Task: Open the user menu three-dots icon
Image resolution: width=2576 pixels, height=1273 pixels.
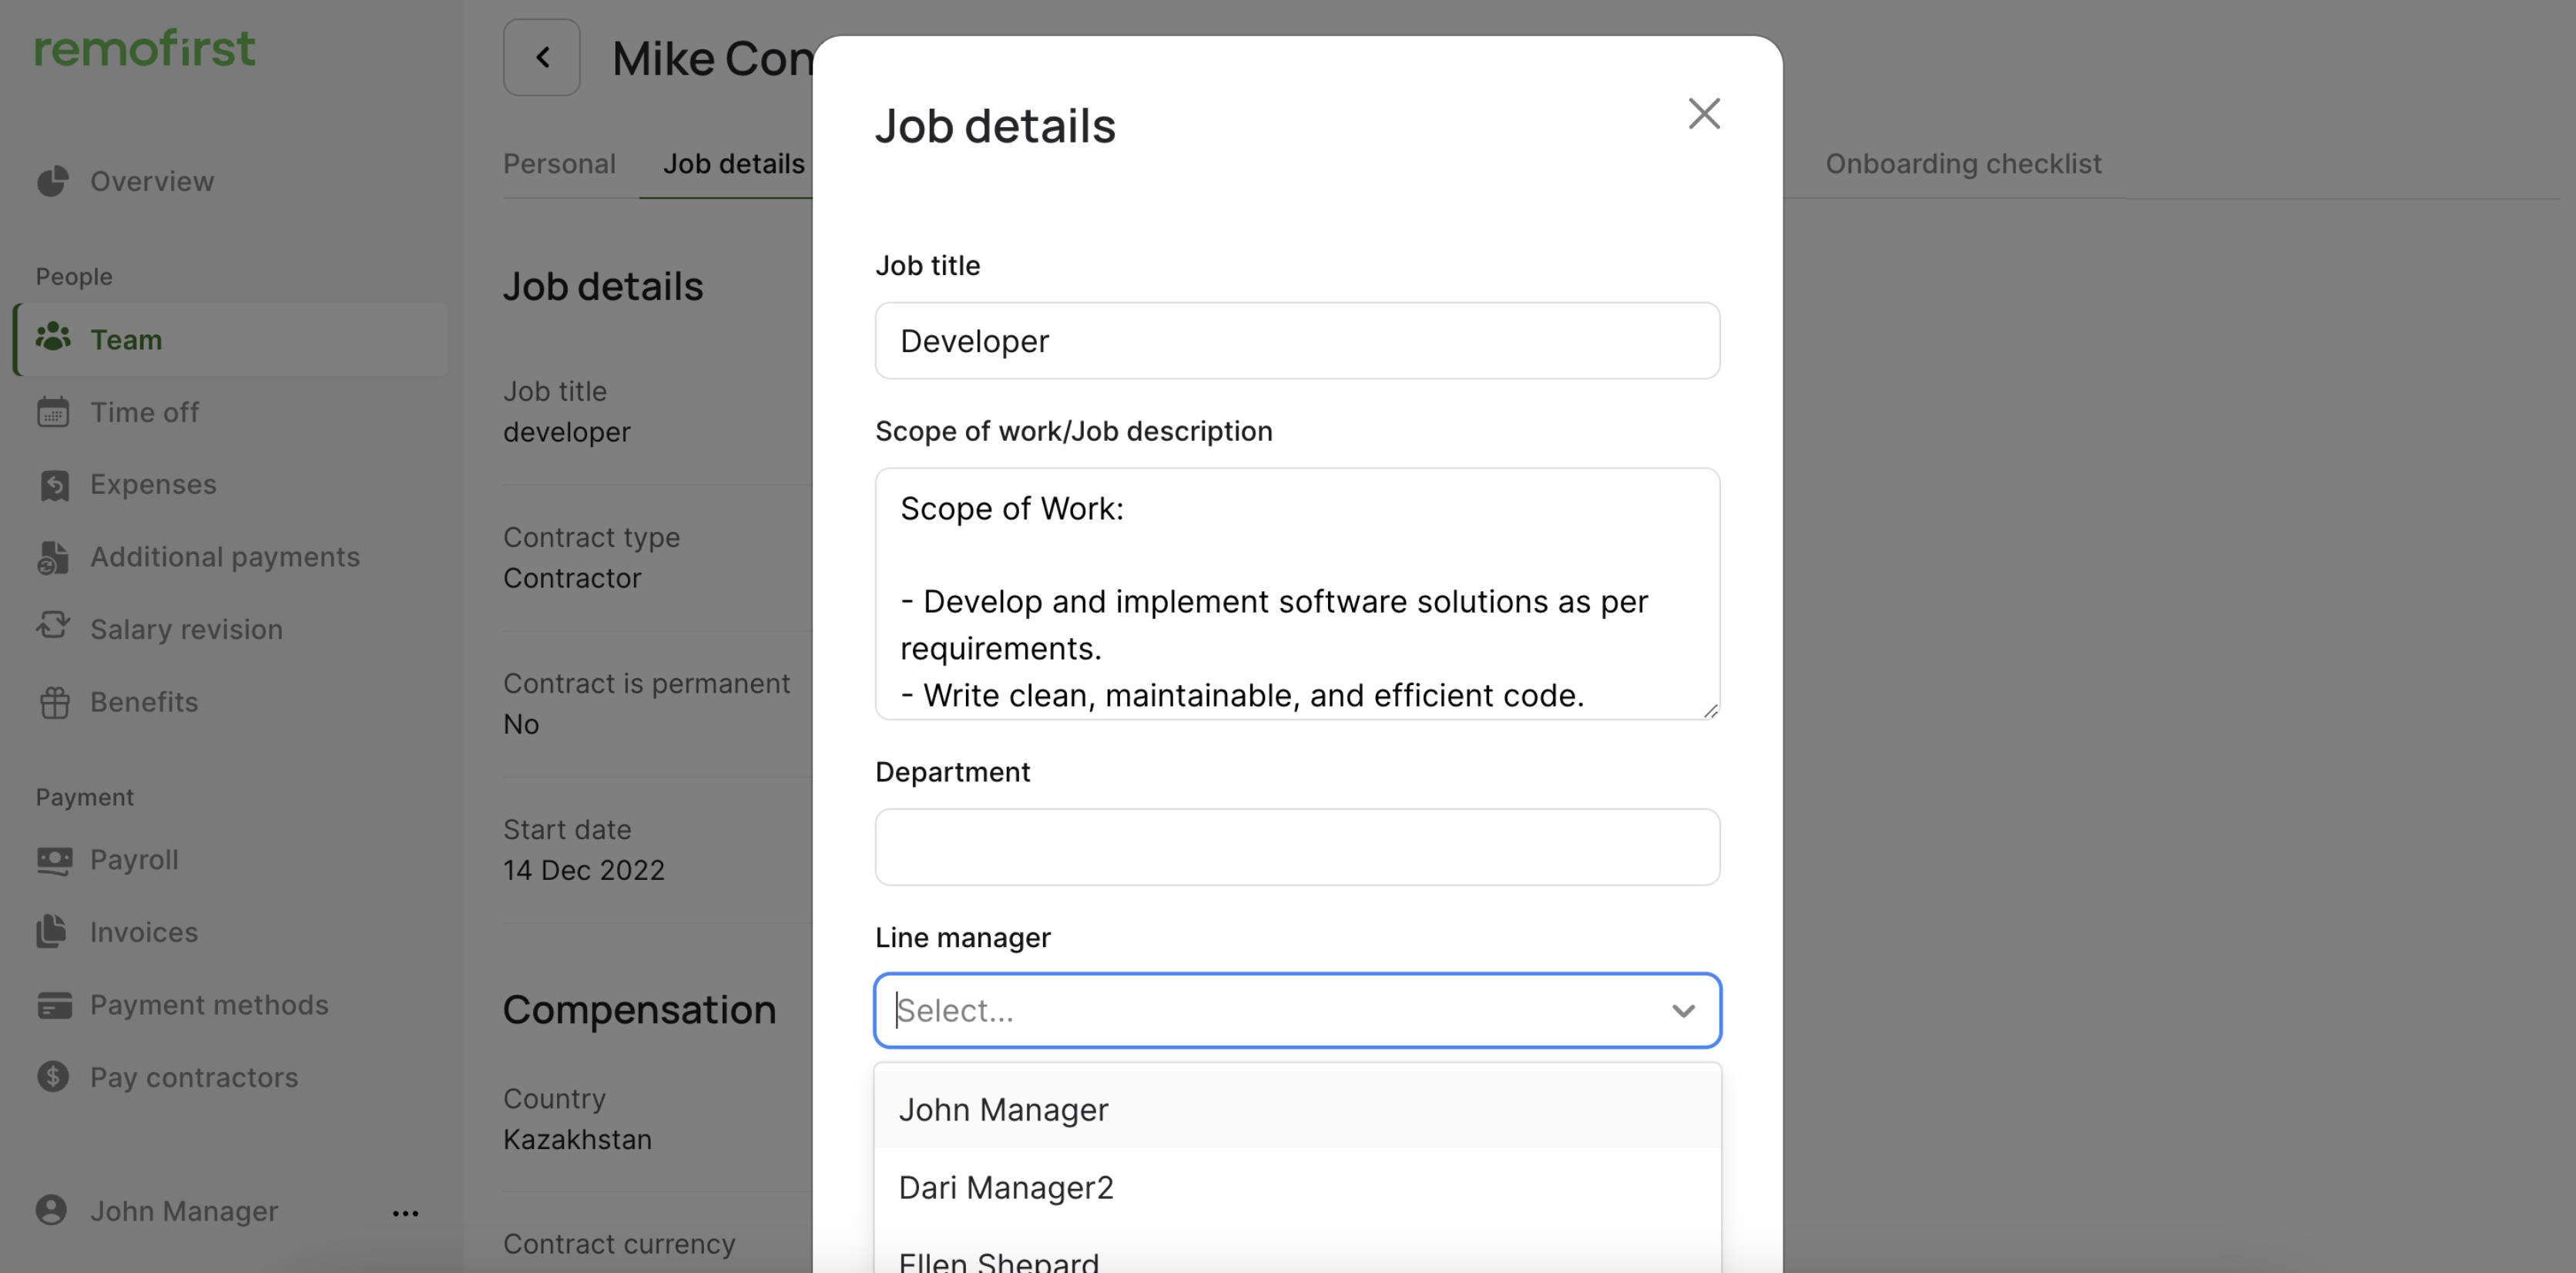Action: (x=405, y=1213)
